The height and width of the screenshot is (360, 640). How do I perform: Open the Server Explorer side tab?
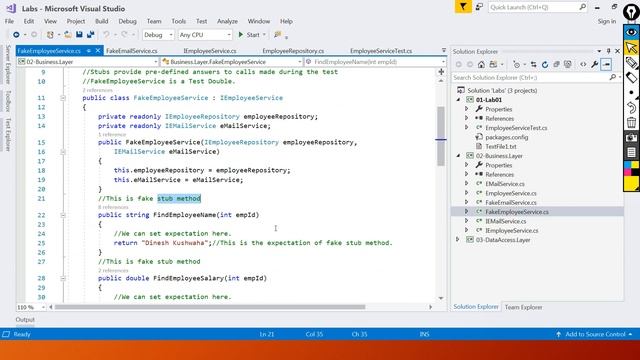(8, 65)
